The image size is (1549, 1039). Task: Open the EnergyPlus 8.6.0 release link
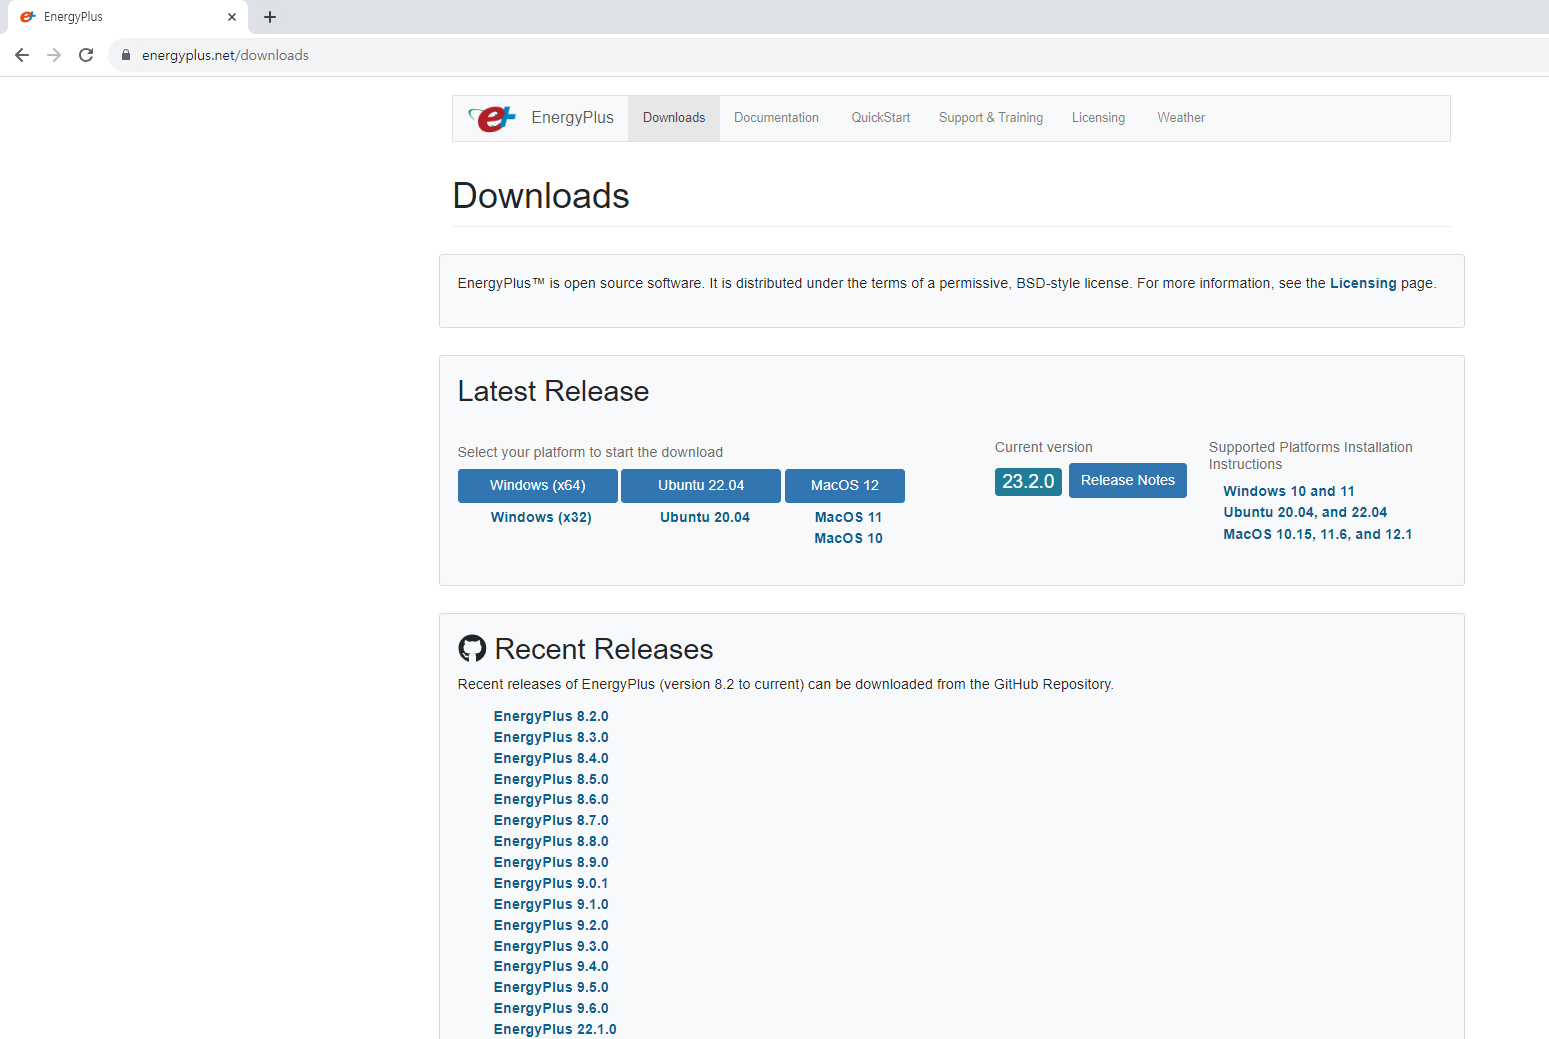(551, 799)
